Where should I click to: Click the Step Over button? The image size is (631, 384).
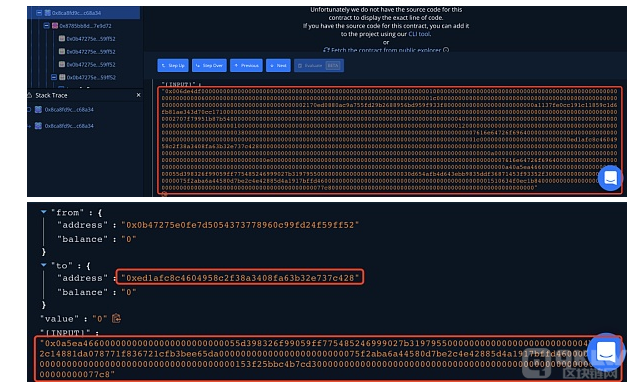pos(209,65)
